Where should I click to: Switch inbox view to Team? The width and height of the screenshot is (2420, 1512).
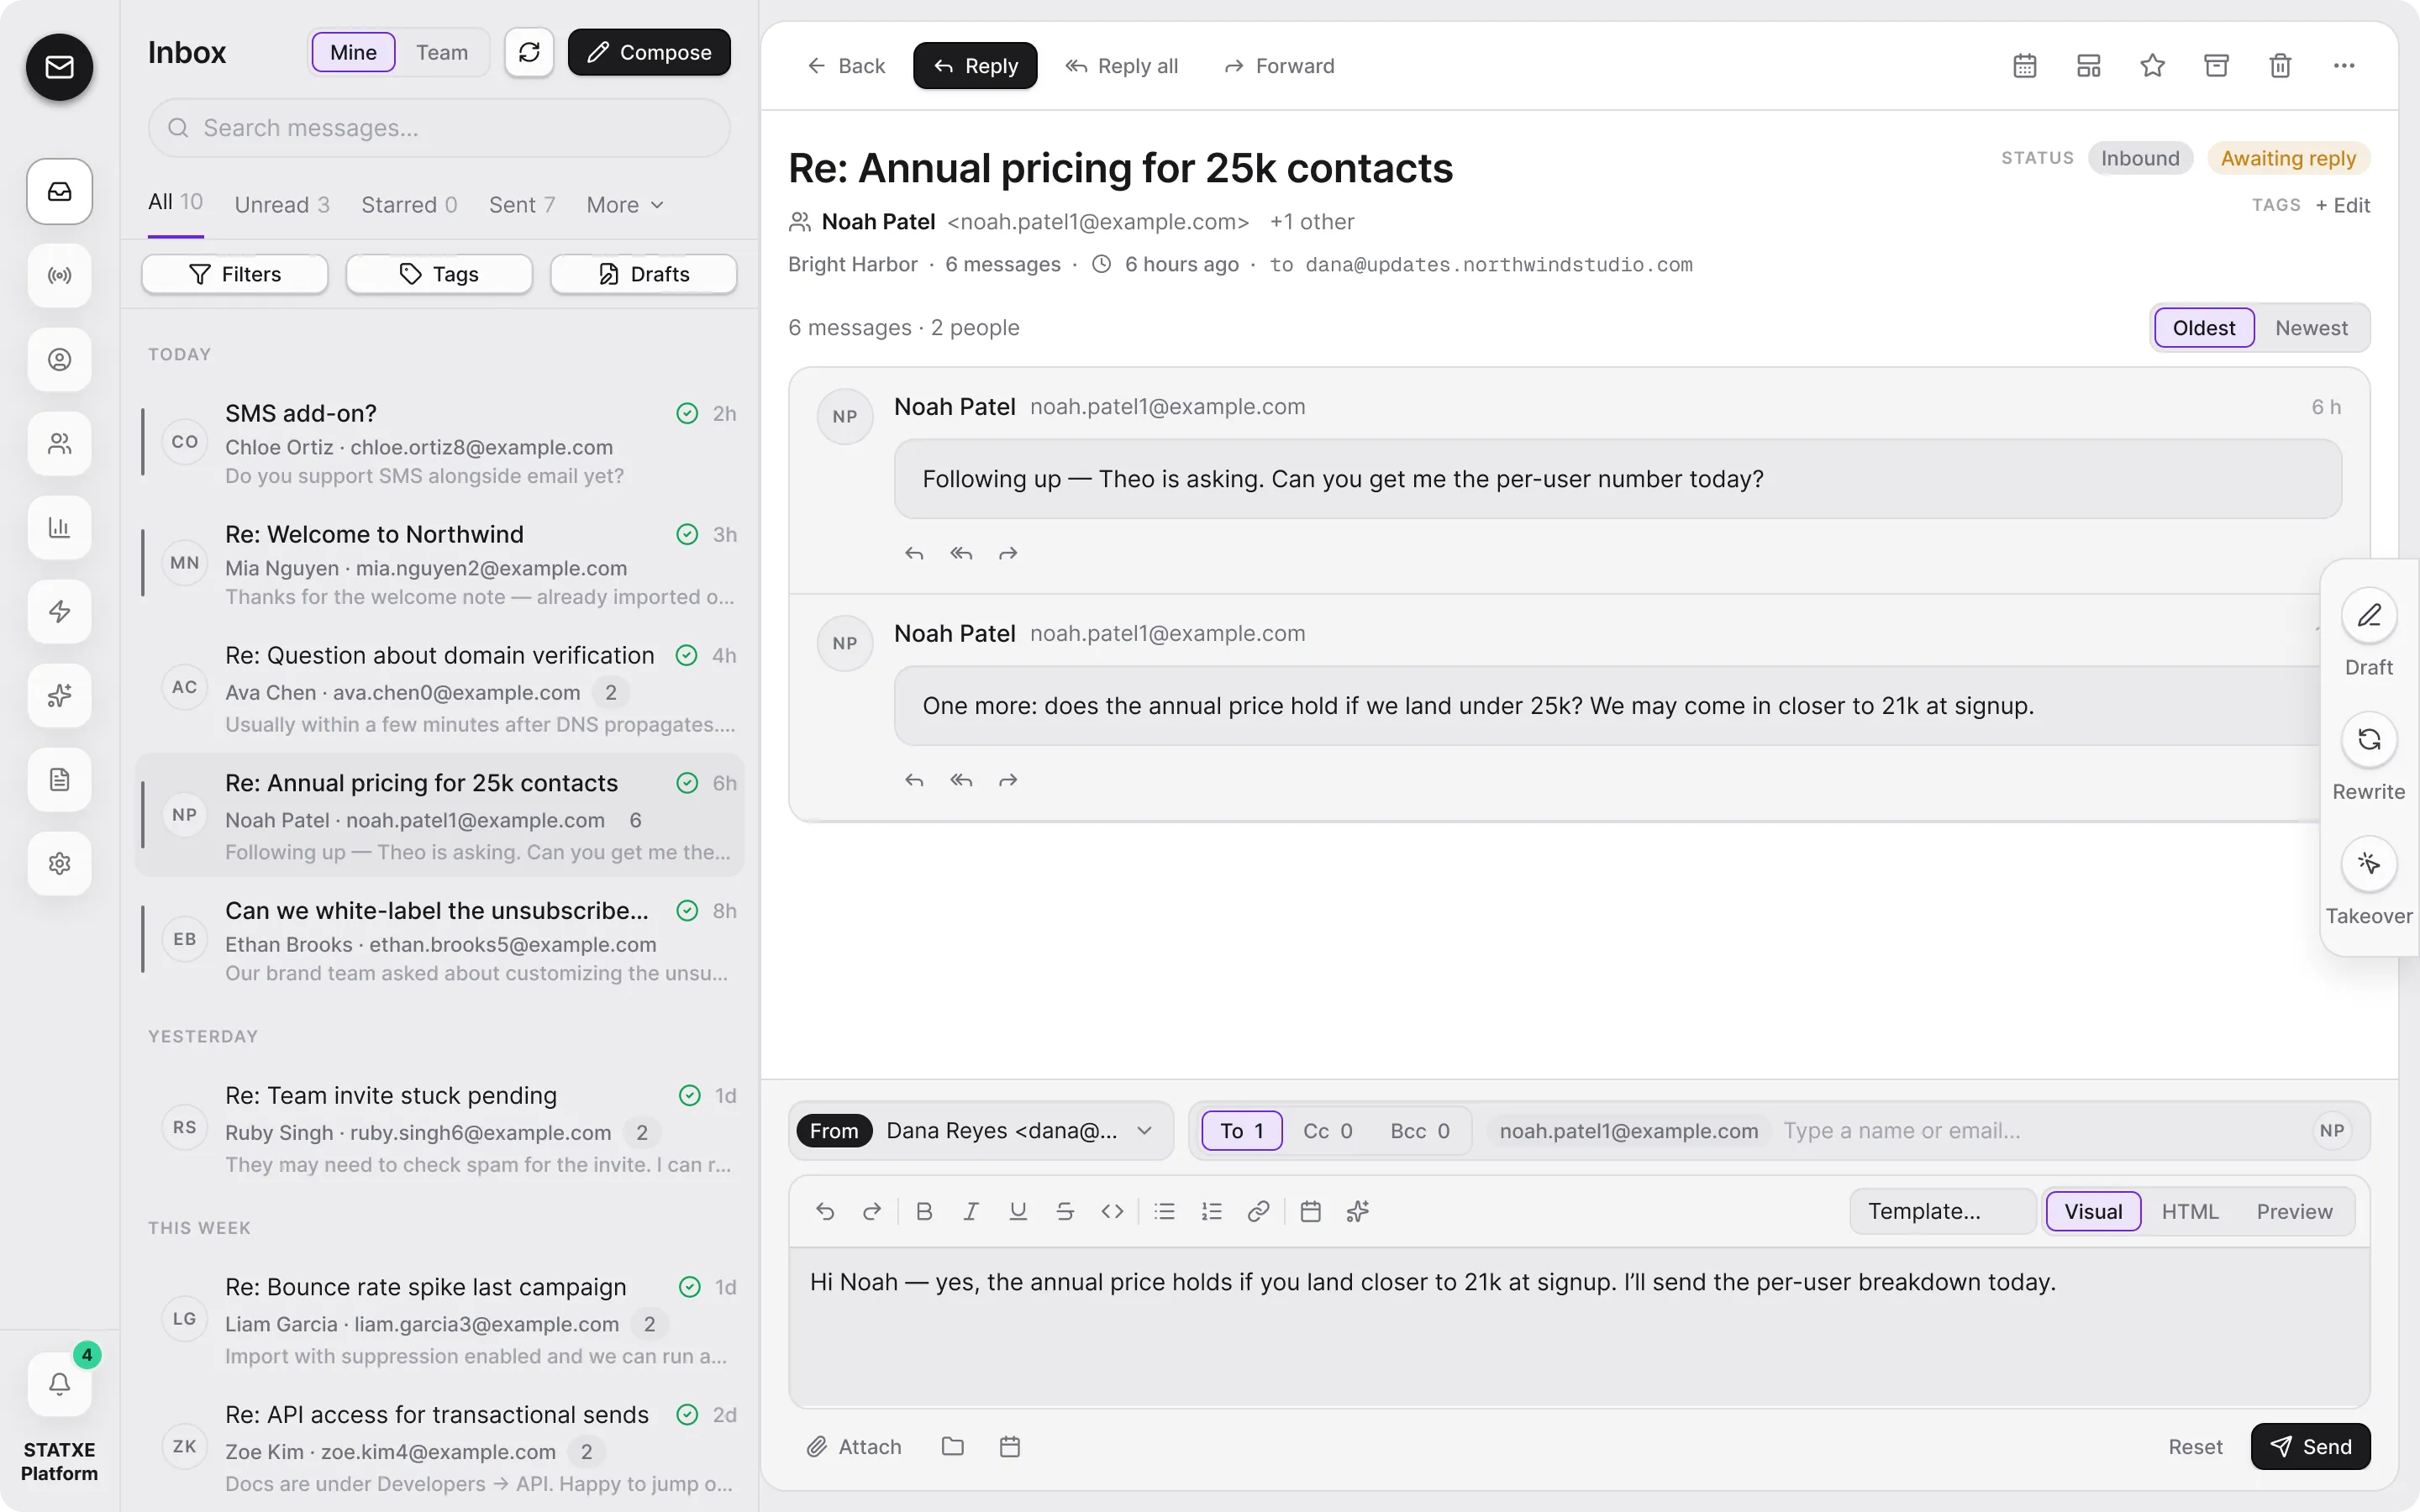[441, 52]
